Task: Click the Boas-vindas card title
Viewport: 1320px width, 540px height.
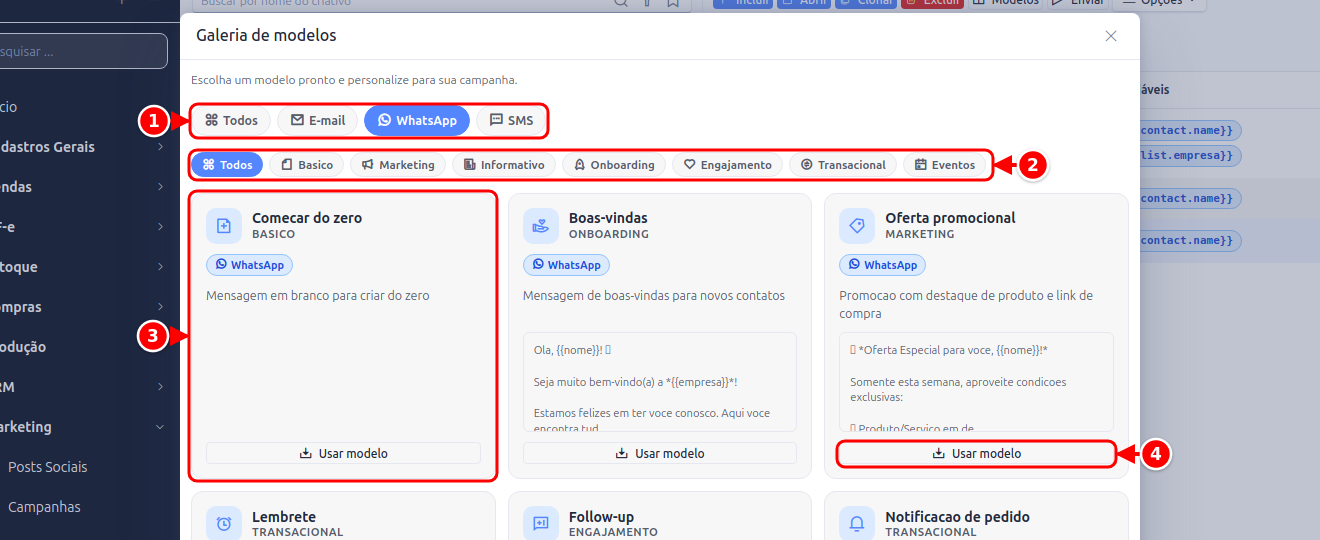Action: [608, 217]
